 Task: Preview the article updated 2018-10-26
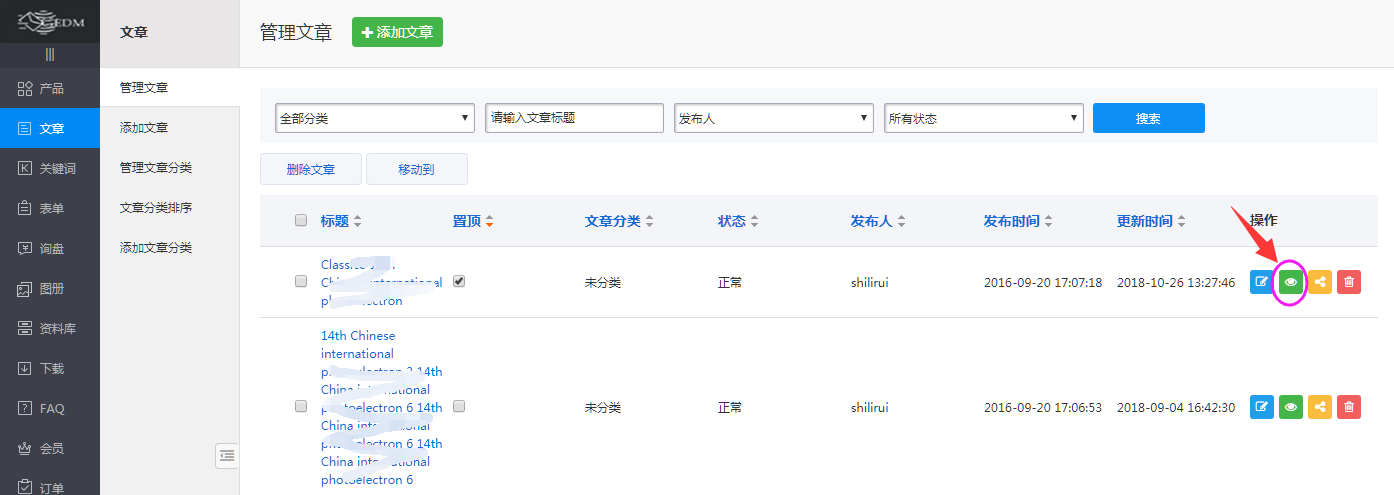(1291, 283)
